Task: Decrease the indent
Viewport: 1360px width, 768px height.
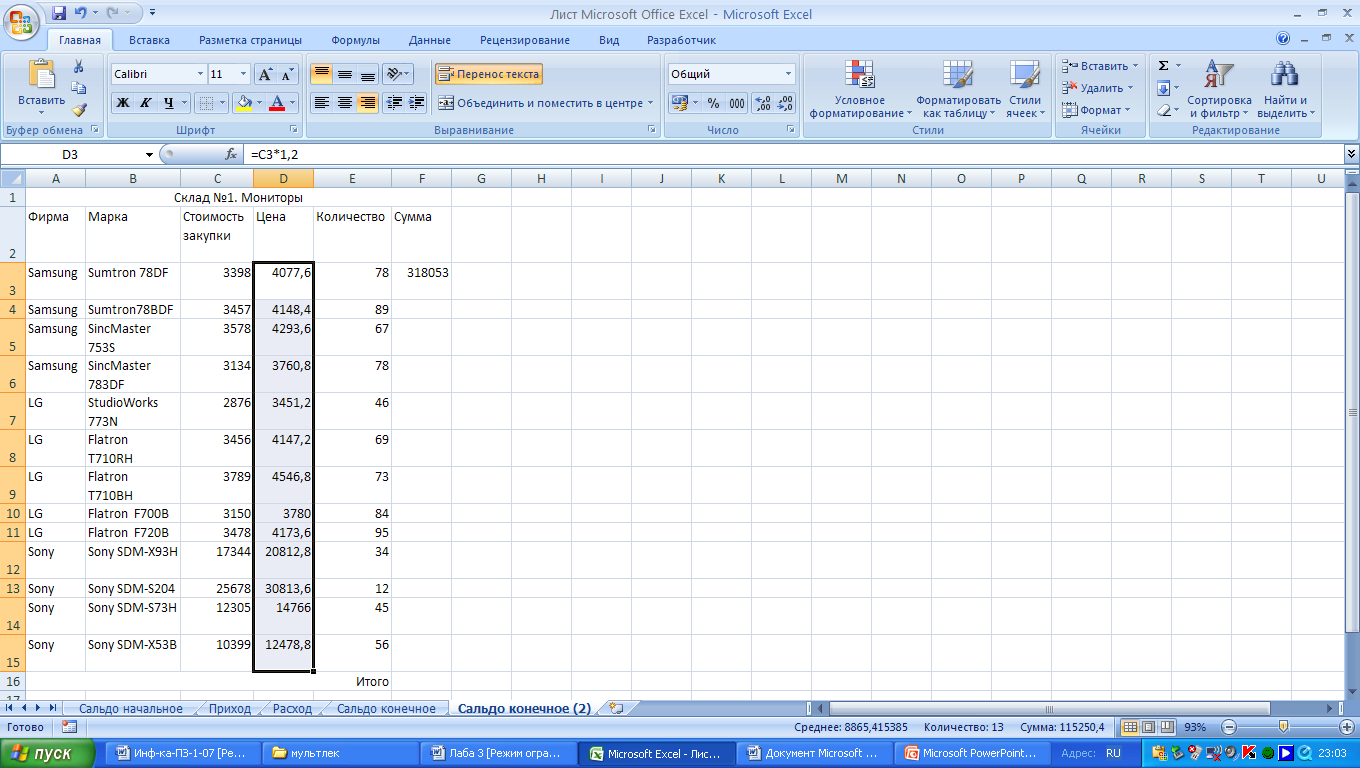Action: (x=394, y=103)
